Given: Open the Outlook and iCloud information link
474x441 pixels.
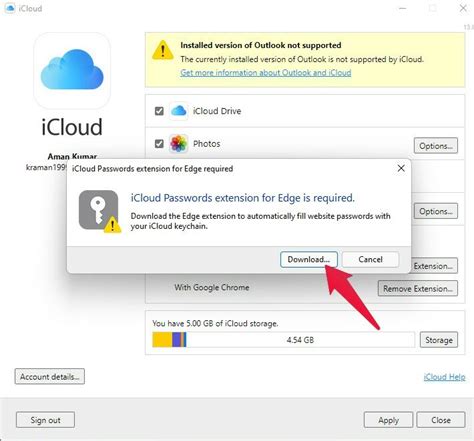Looking at the screenshot, I should (x=266, y=73).
